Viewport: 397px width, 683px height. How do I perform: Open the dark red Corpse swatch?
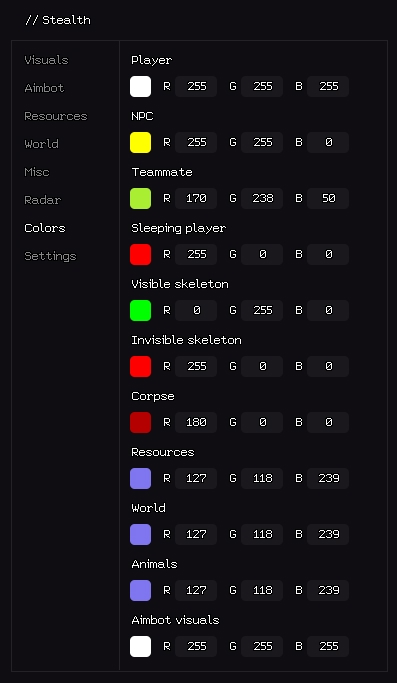140,423
